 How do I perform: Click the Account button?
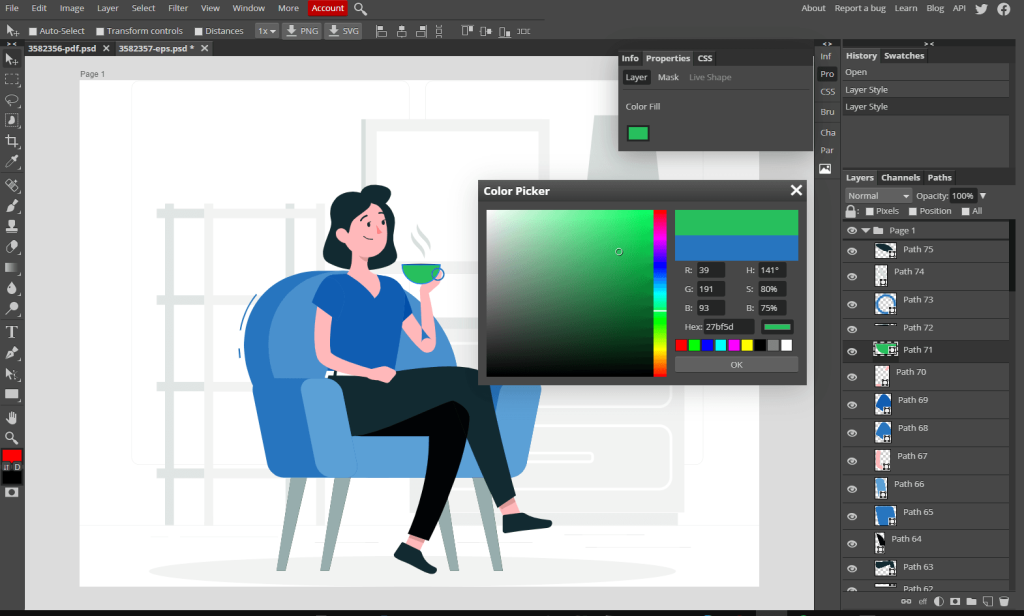(327, 8)
